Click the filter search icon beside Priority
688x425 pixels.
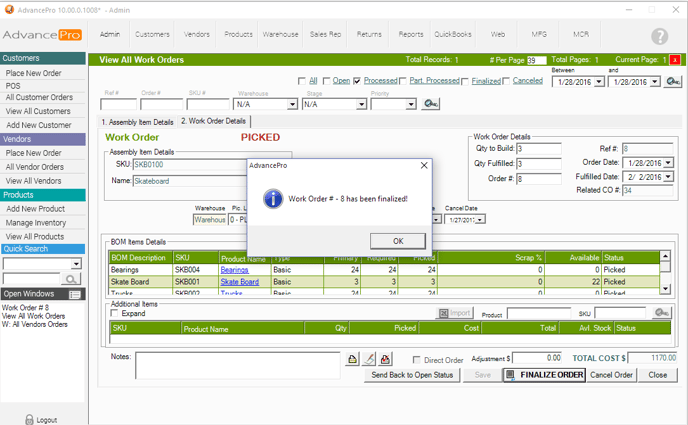(x=431, y=104)
